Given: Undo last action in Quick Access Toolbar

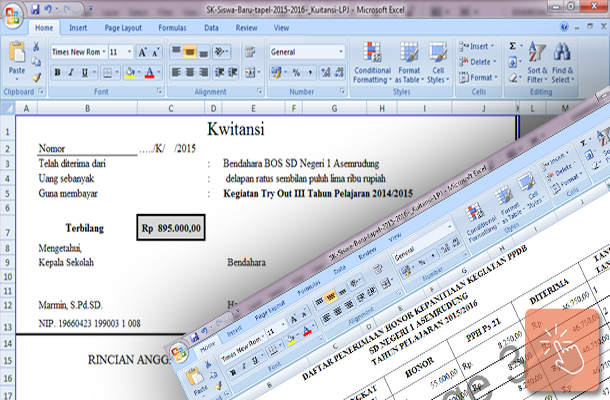Looking at the screenshot, I should pos(48,9).
